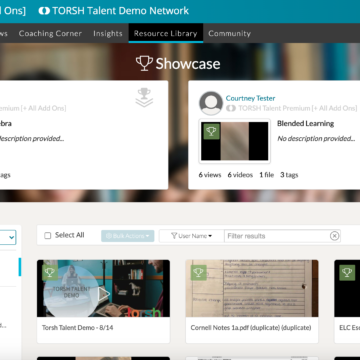This screenshot has height=360, width=360.
Task: Expand the User Name filter dropdown
Action: click(x=192, y=236)
